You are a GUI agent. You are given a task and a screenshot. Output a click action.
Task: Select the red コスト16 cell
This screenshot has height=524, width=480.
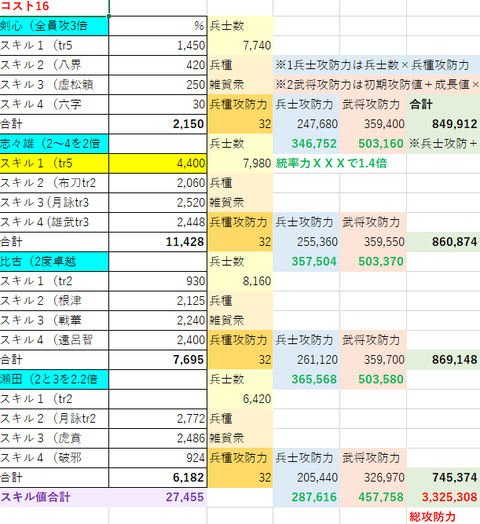tap(54, 6)
